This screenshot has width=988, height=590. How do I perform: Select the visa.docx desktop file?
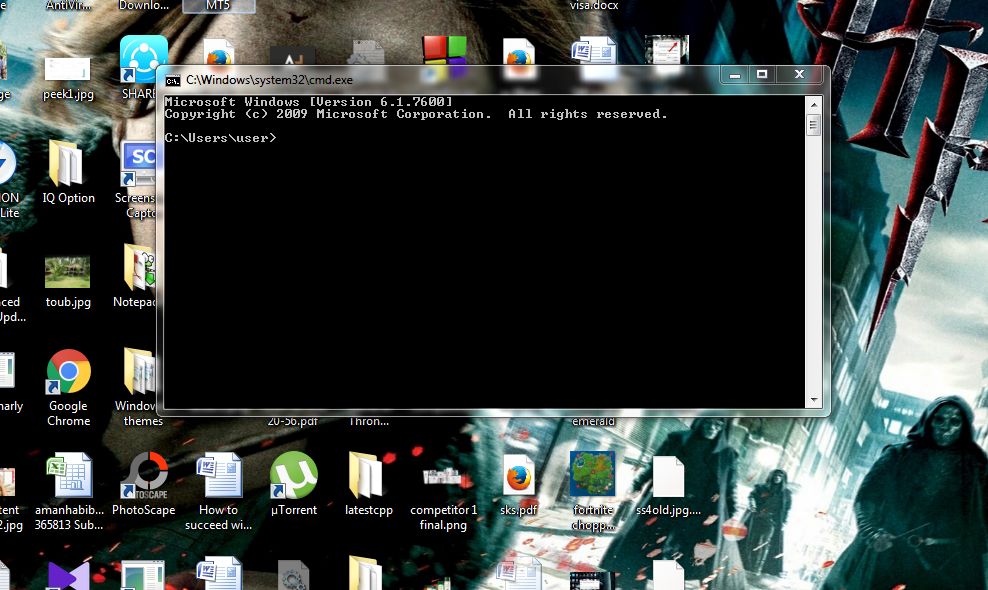tap(594, 6)
